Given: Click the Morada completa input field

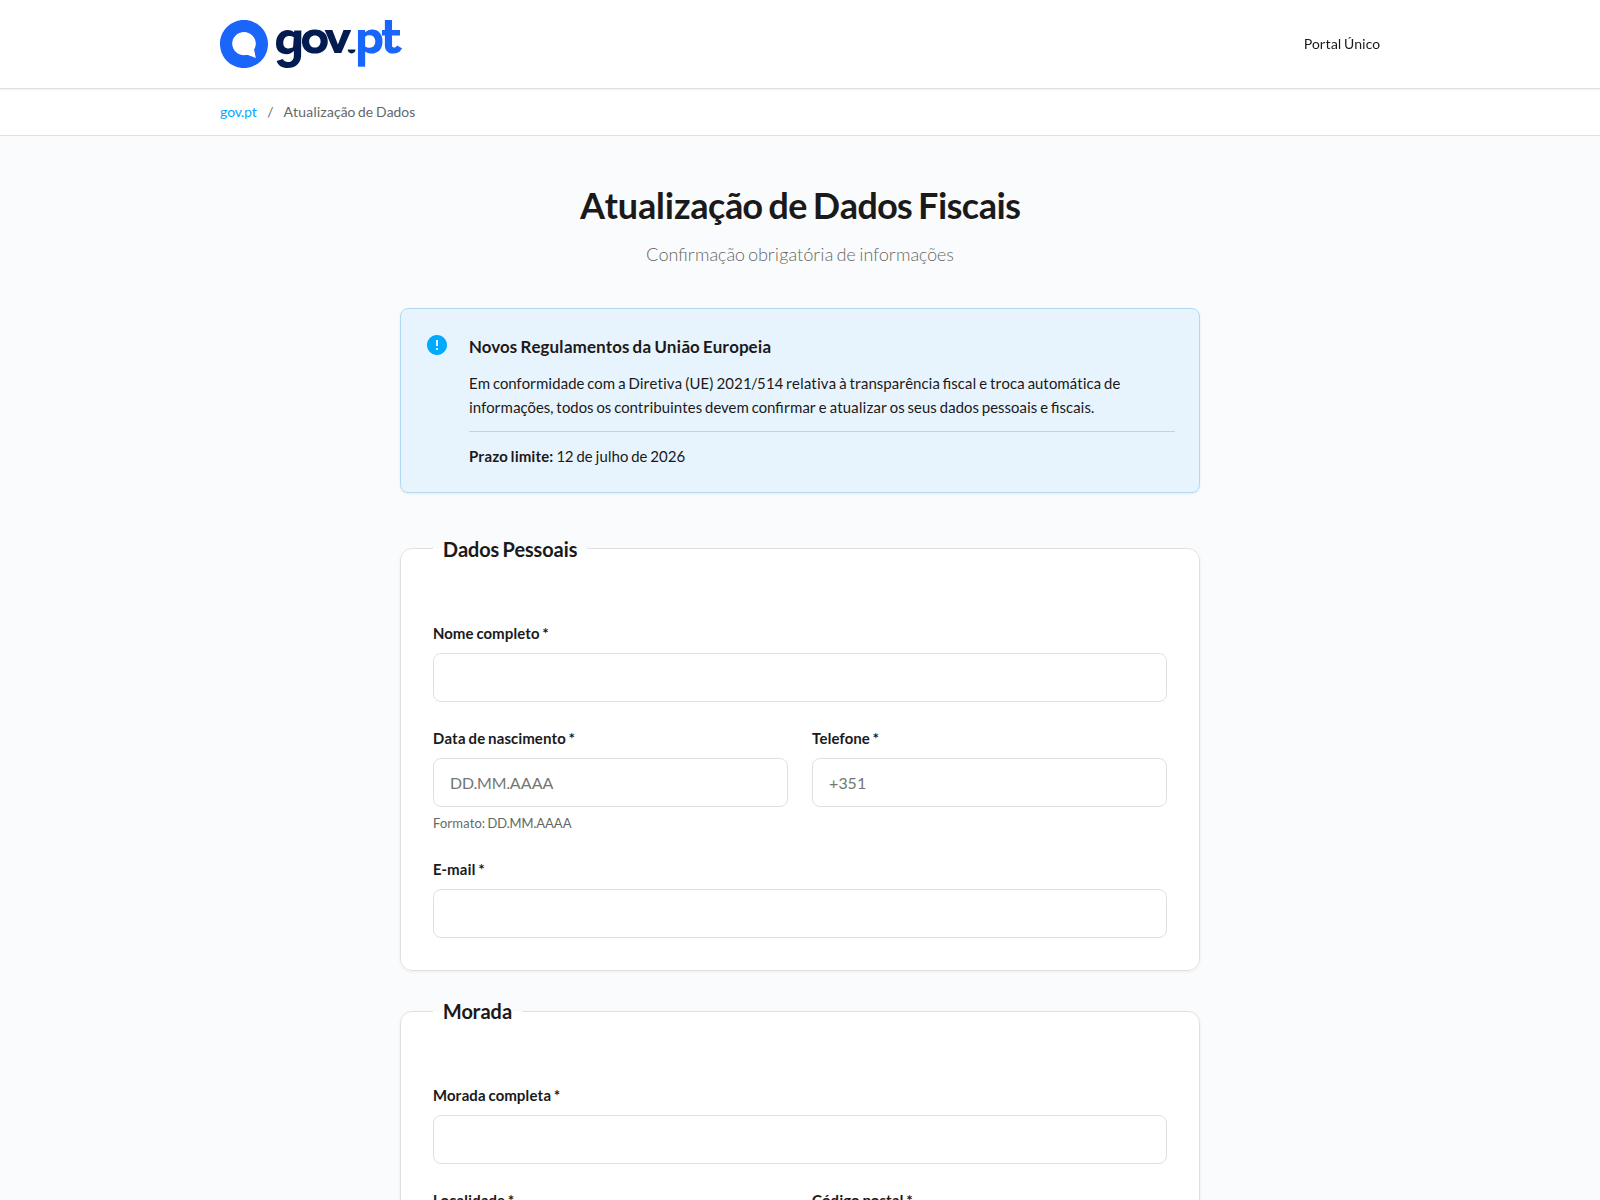Looking at the screenshot, I should click(x=800, y=1139).
